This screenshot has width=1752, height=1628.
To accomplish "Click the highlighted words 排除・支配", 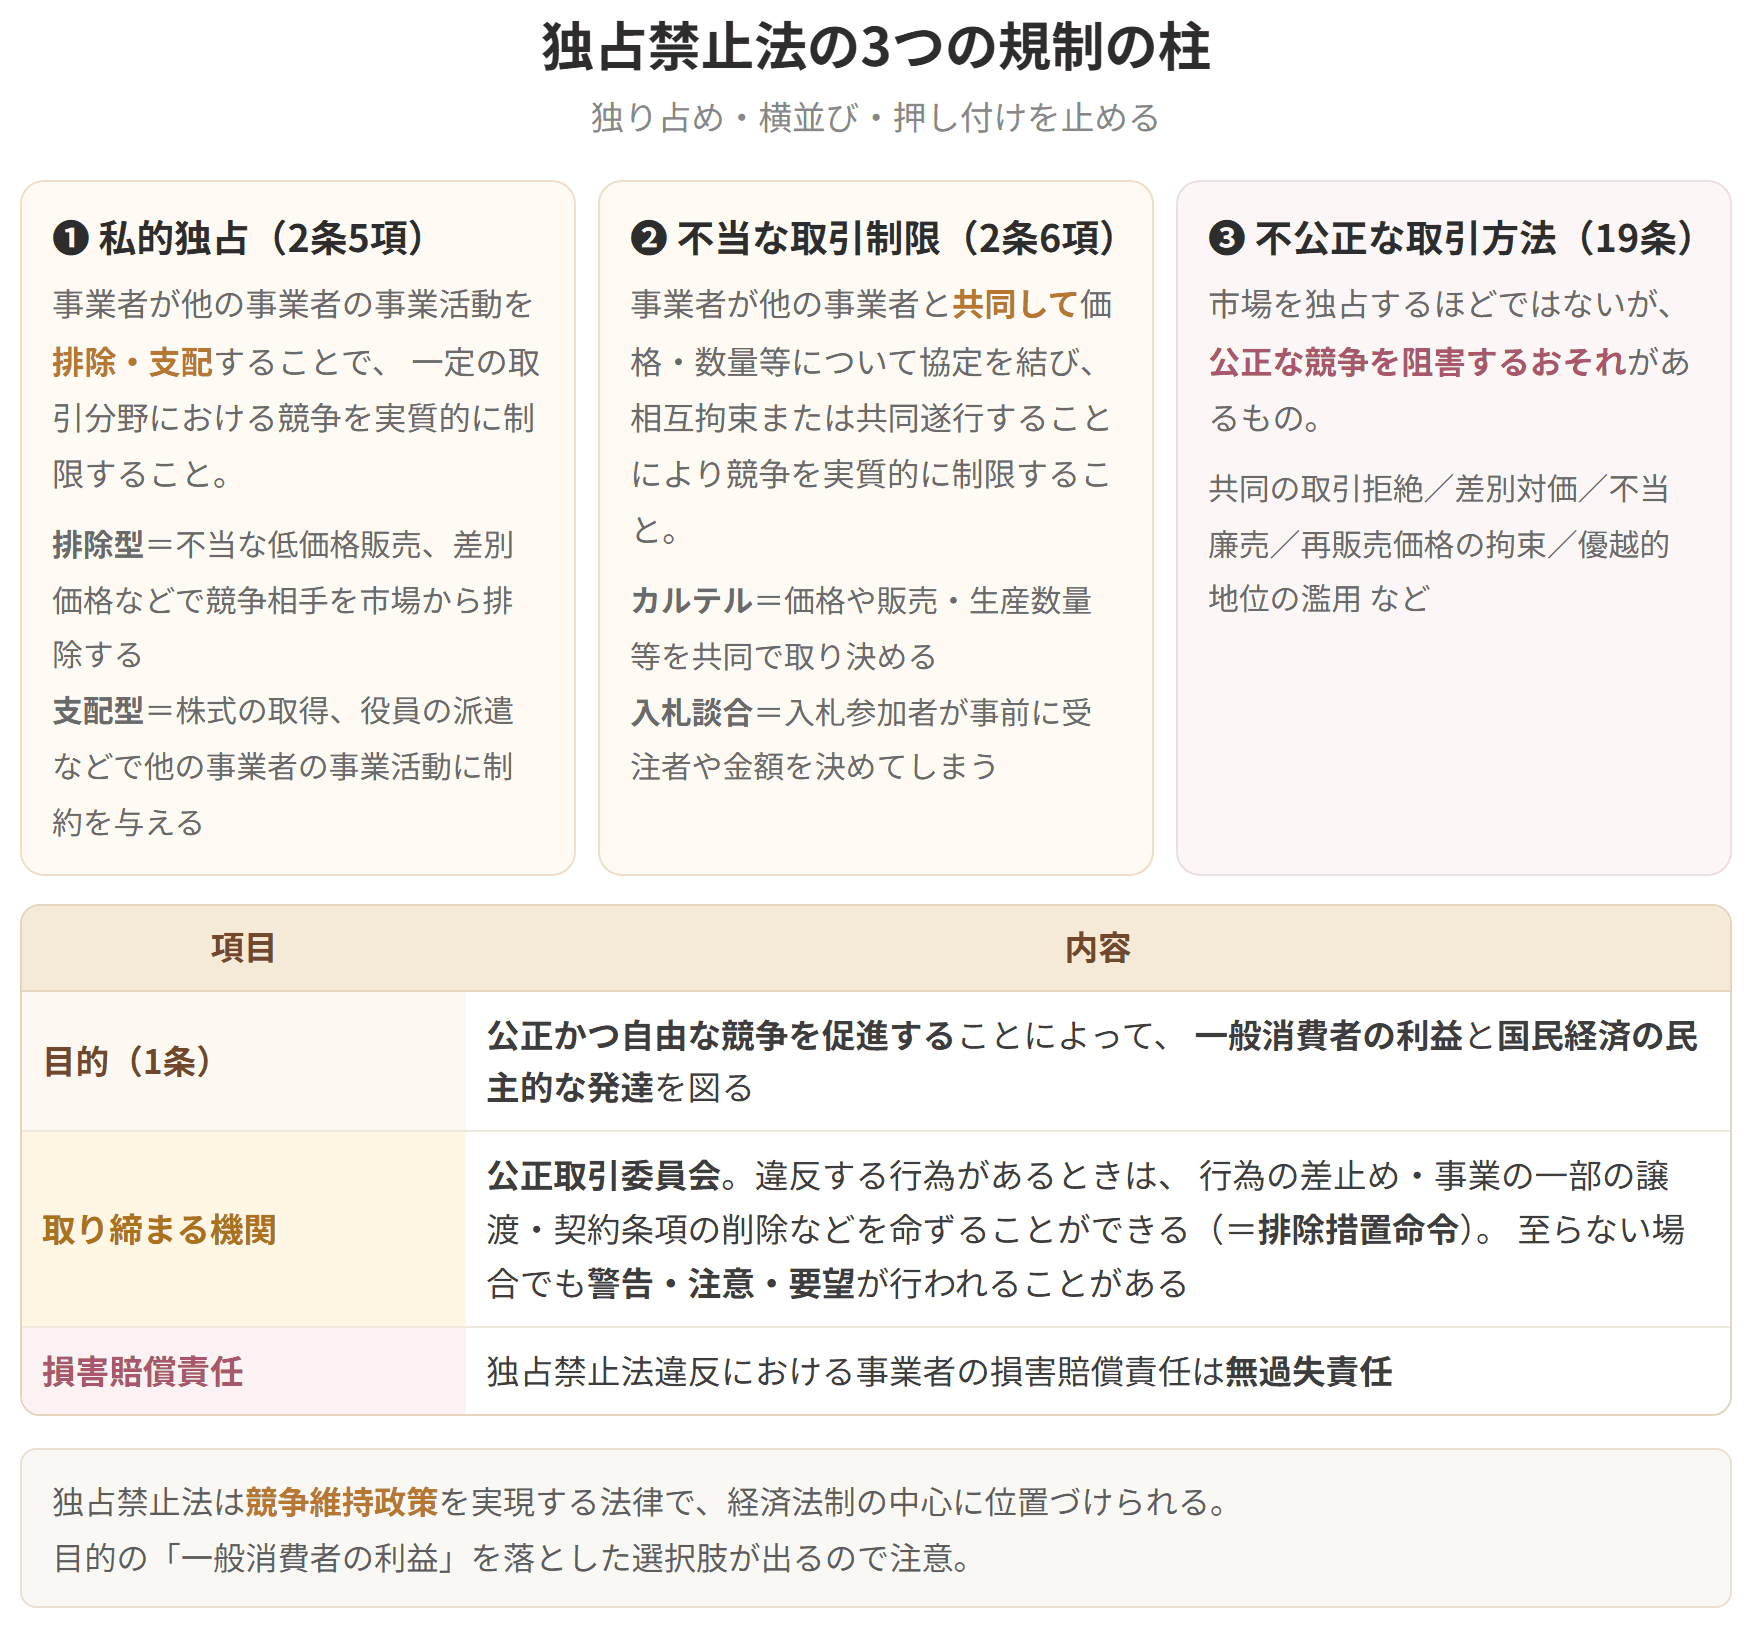I will [x=133, y=362].
